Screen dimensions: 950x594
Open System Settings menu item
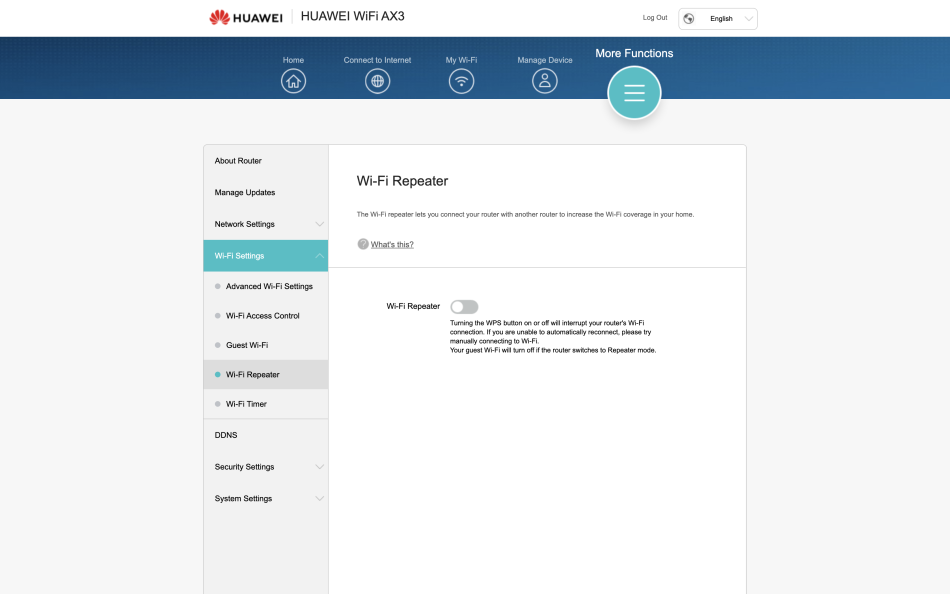tap(266, 498)
